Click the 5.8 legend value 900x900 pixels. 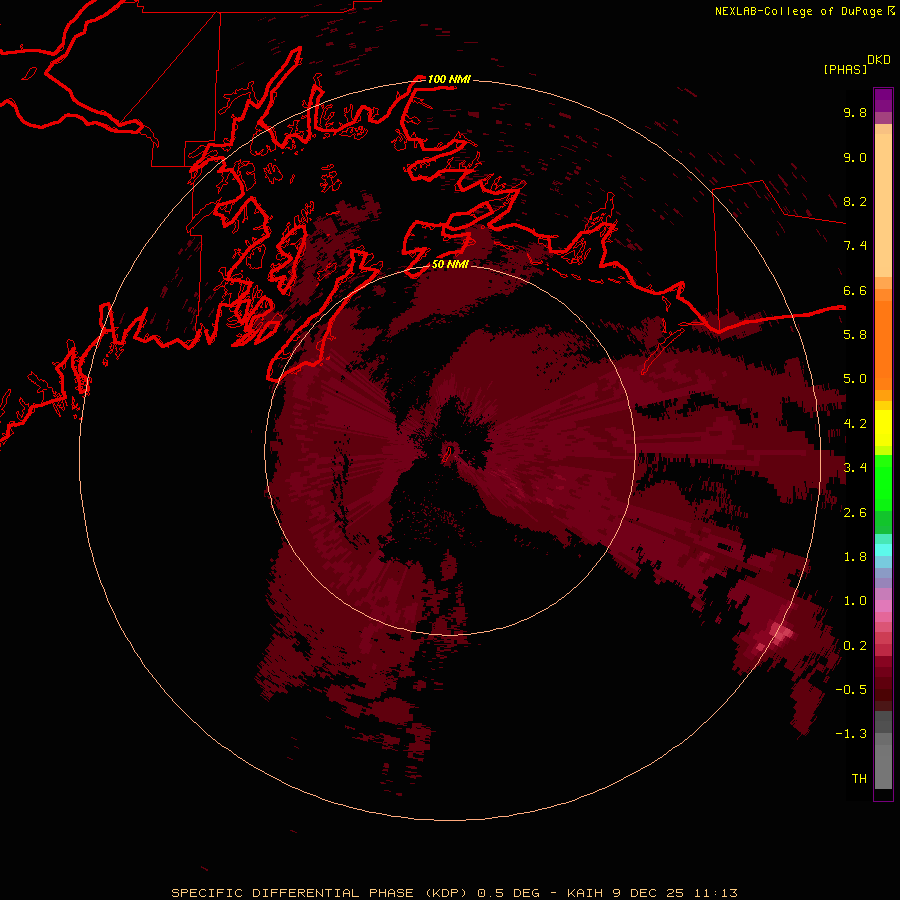[x=855, y=335]
